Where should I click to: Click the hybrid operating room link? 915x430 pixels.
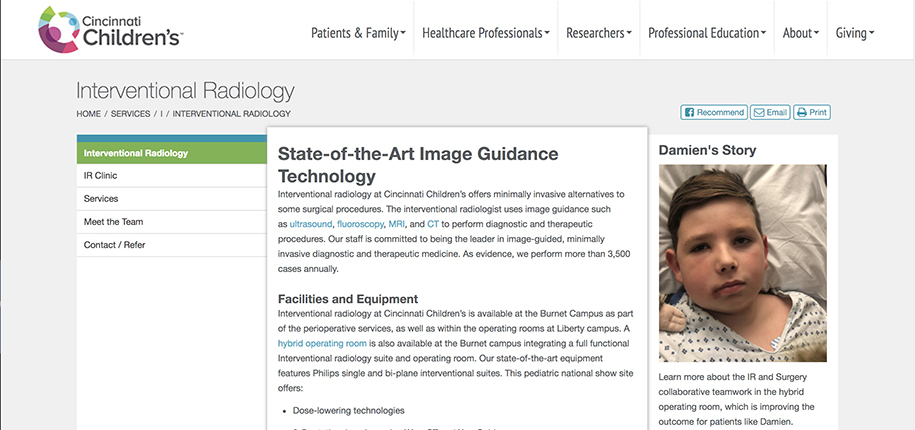(x=315, y=343)
